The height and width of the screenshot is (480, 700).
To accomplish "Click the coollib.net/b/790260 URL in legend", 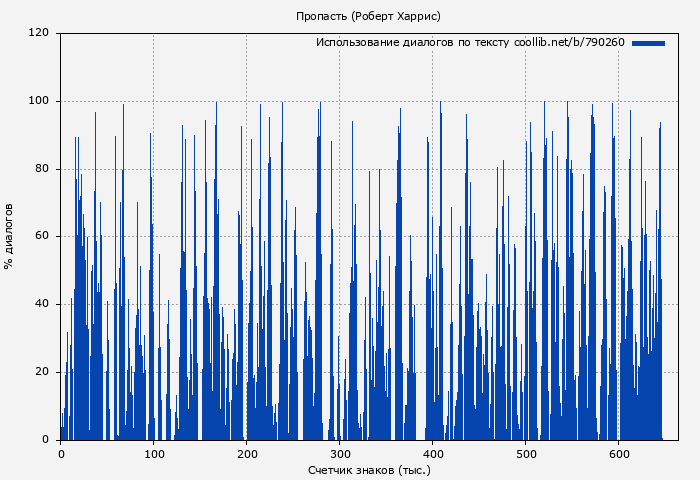I will pyautogui.click(x=569, y=43).
